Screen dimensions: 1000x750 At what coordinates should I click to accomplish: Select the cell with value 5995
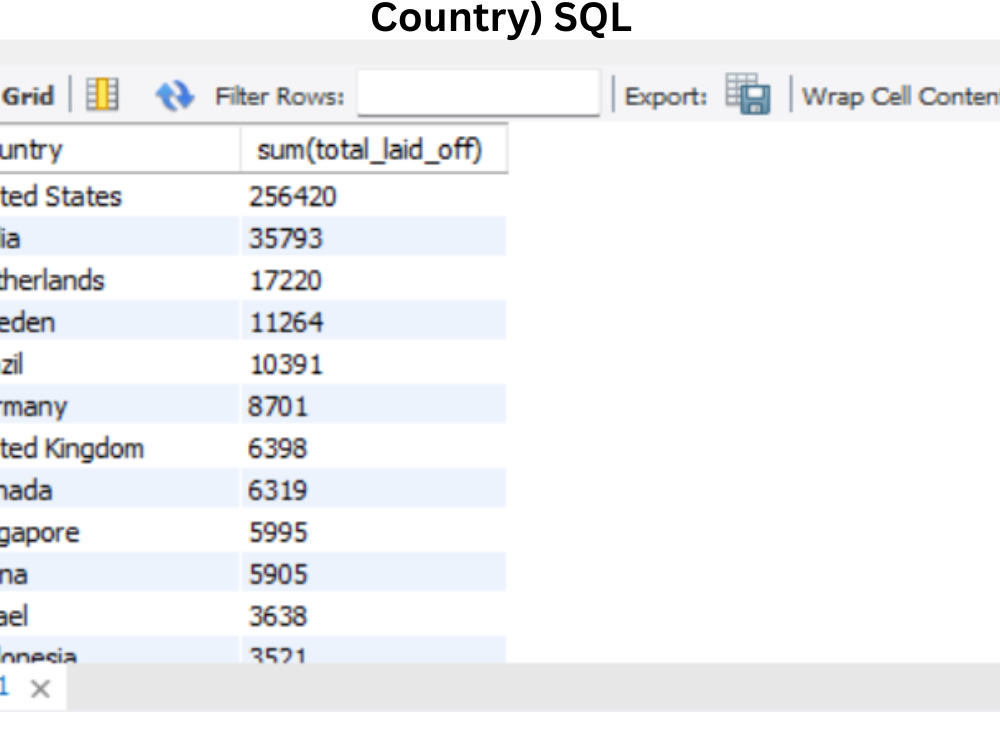coord(374,532)
